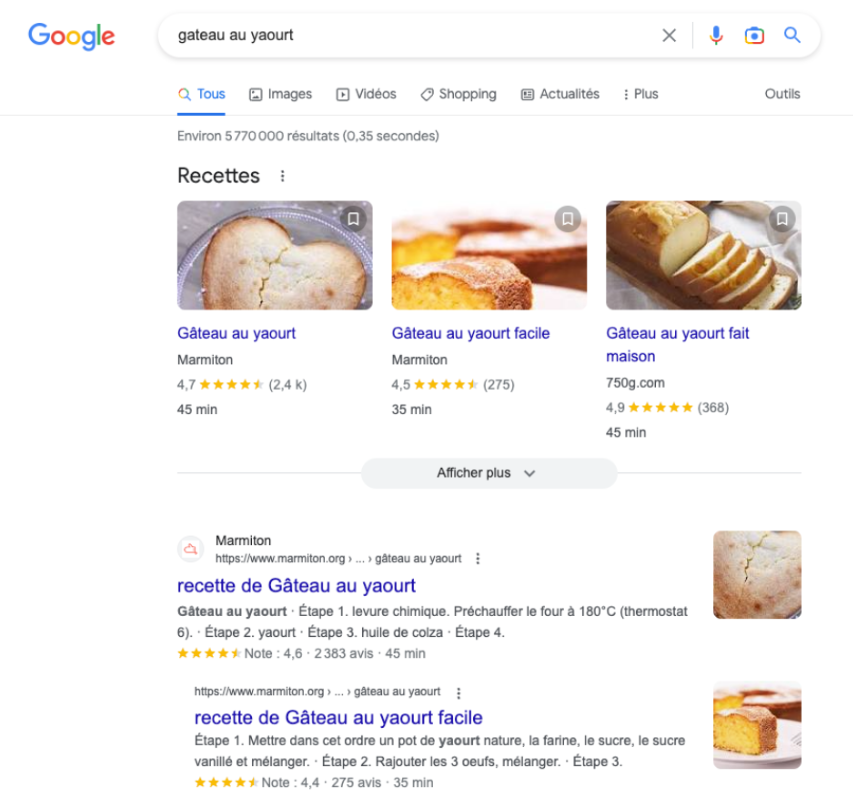
Task: Bookmark the Gâteau au yaourt facile recipe
Action: (x=567, y=218)
